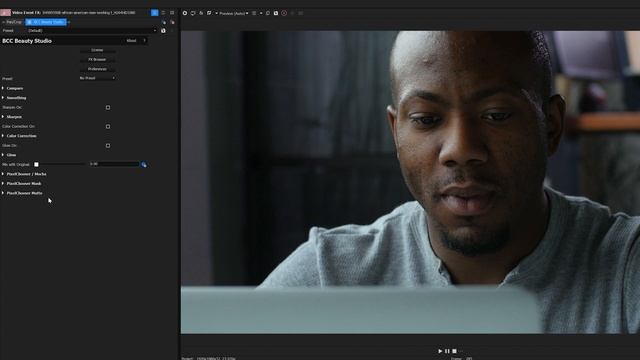Click the red circular record icon in preview toolbar
This screenshot has height=360, width=640.
tap(284, 13)
